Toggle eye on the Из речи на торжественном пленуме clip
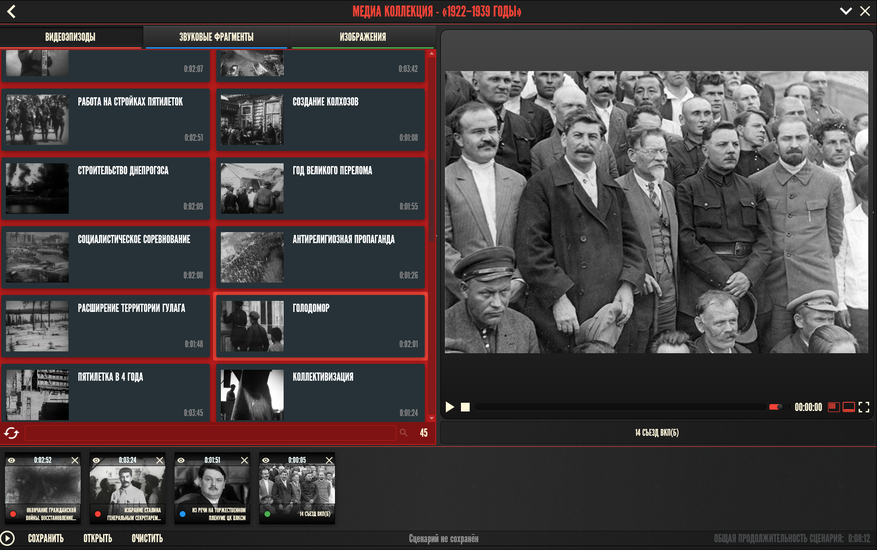Image resolution: width=877 pixels, height=550 pixels. [x=181, y=460]
